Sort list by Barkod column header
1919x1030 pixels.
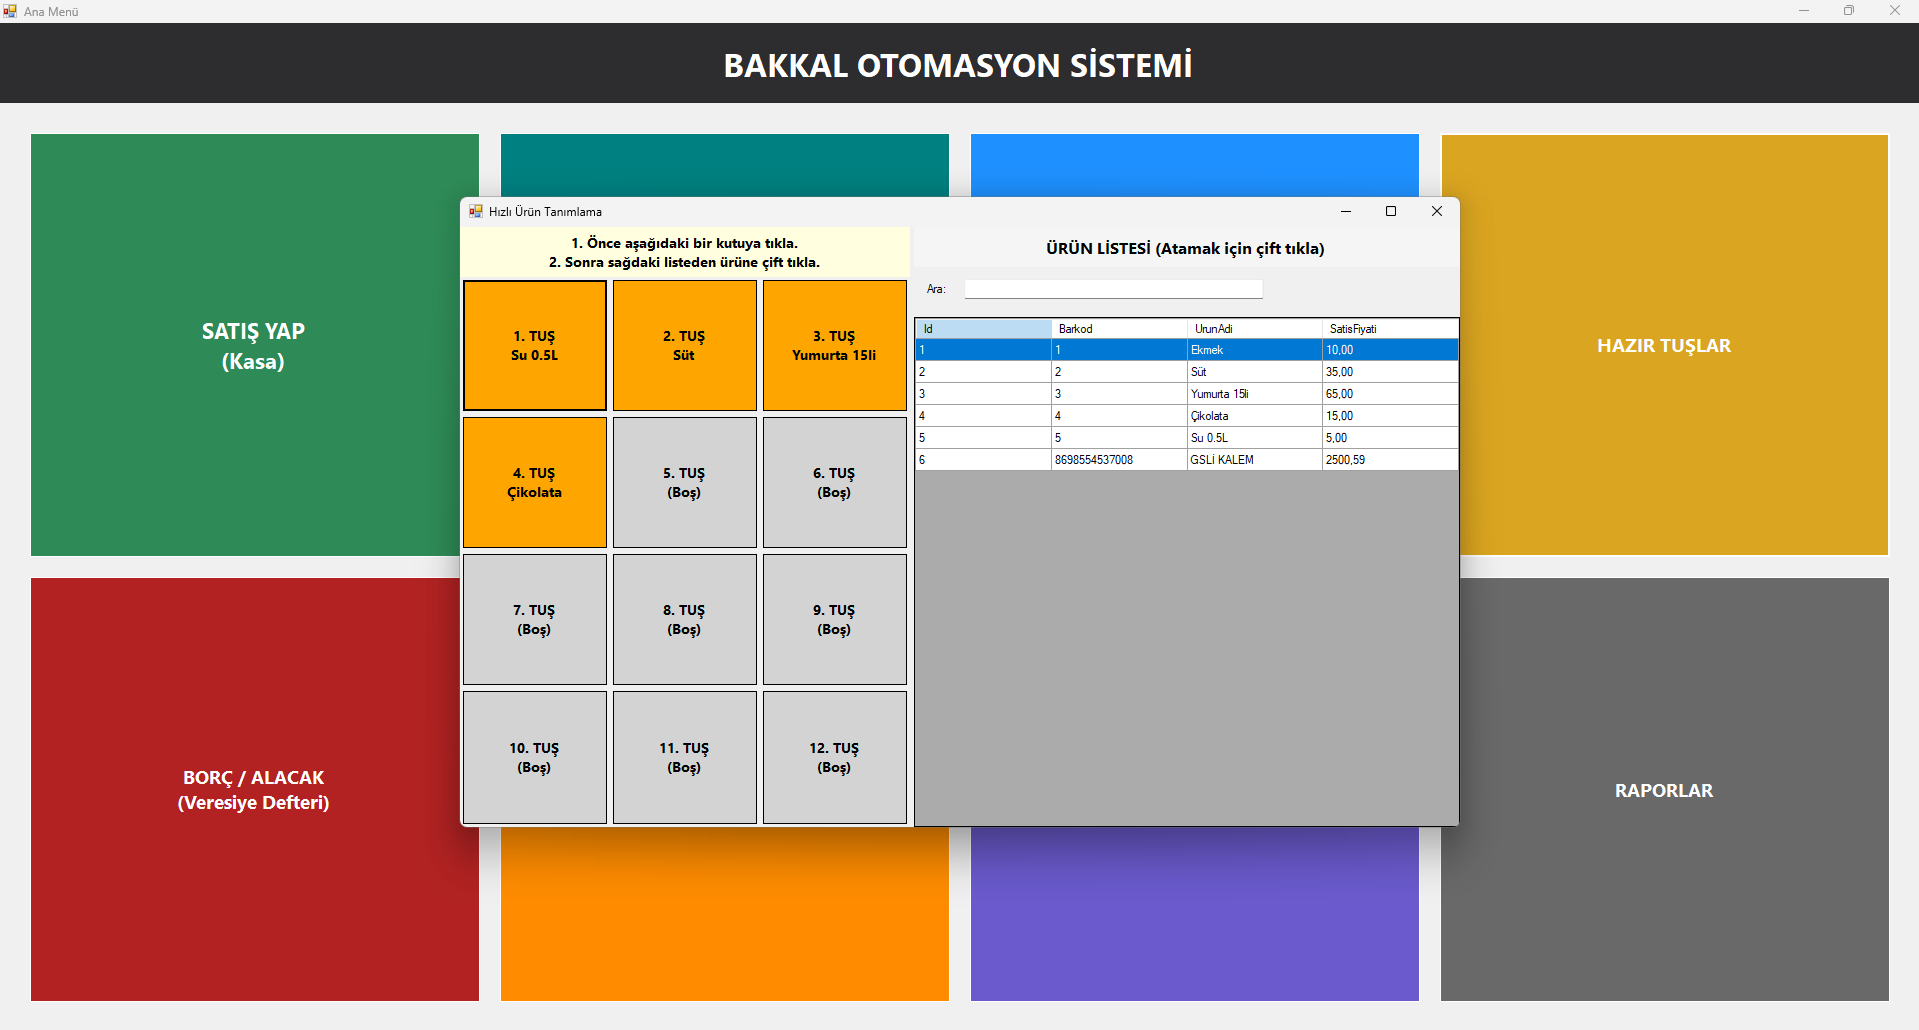[x=1118, y=329]
